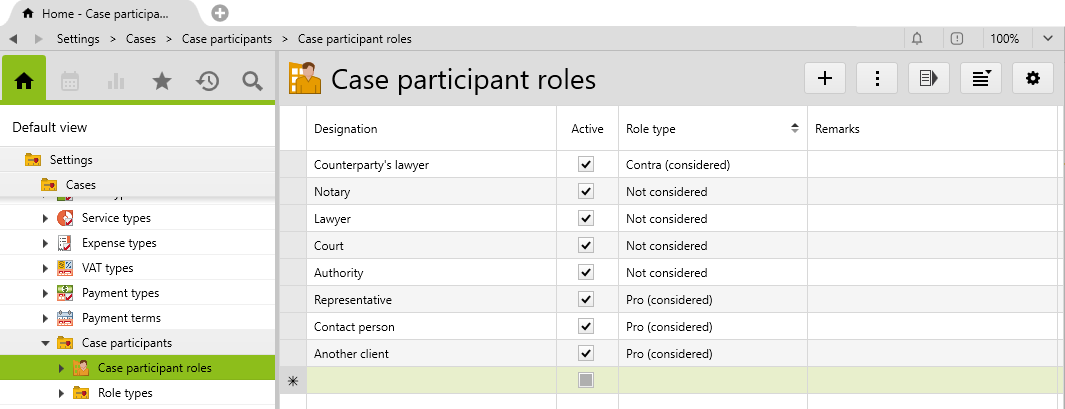1065x409 pixels.
Task: Open the gear settings button in header
Action: pyautogui.click(x=1033, y=78)
